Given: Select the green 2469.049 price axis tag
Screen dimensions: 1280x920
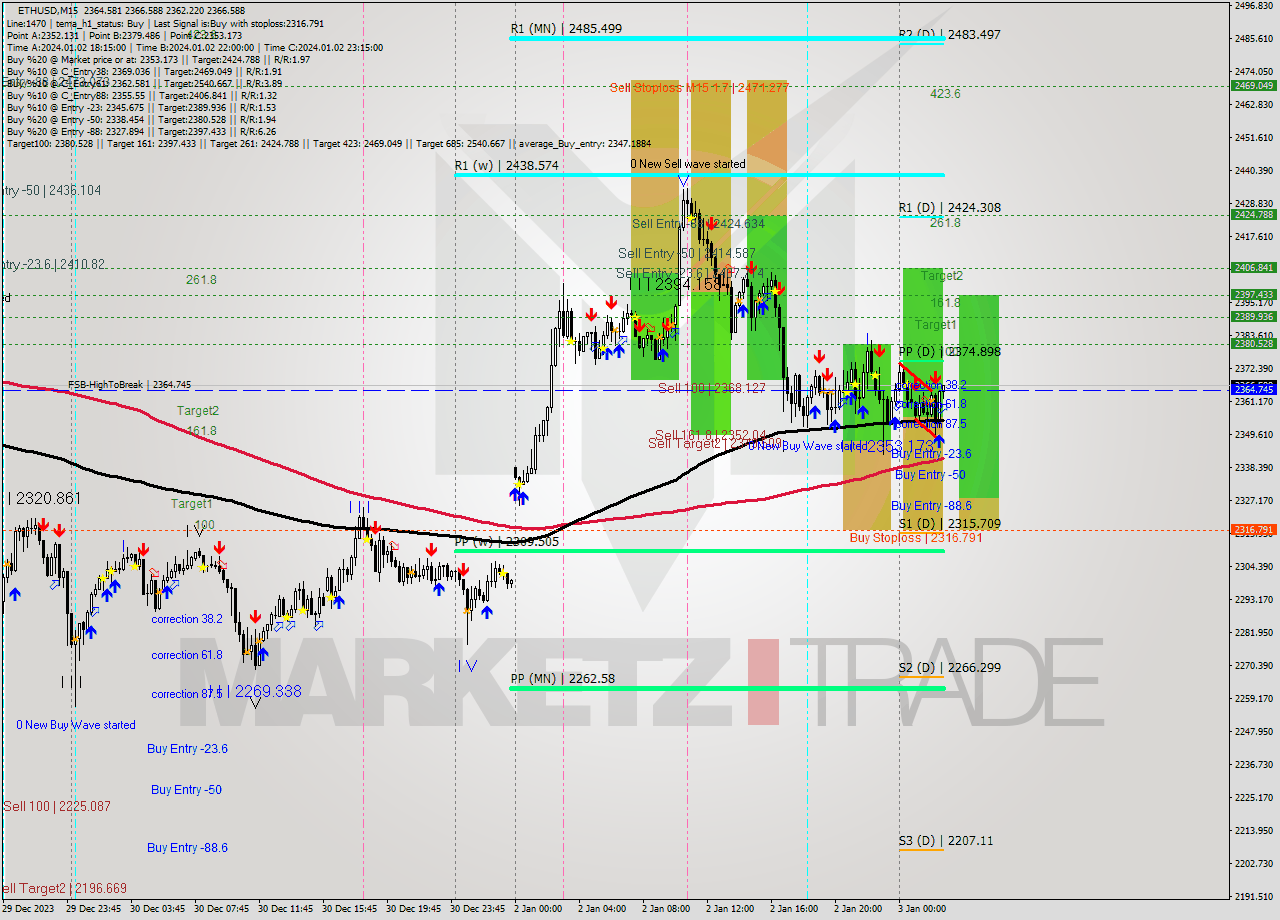Looking at the screenshot, I should 1254,85.
